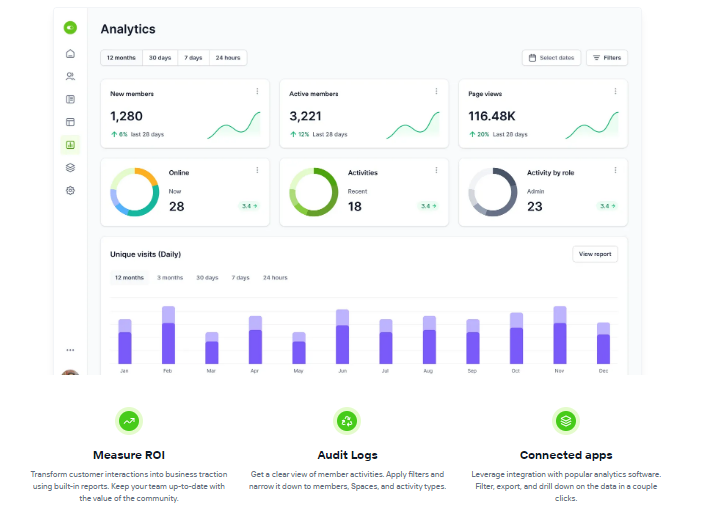
Task: Open the New members card options menu
Action: pyautogui.click(x=257, y=91)
